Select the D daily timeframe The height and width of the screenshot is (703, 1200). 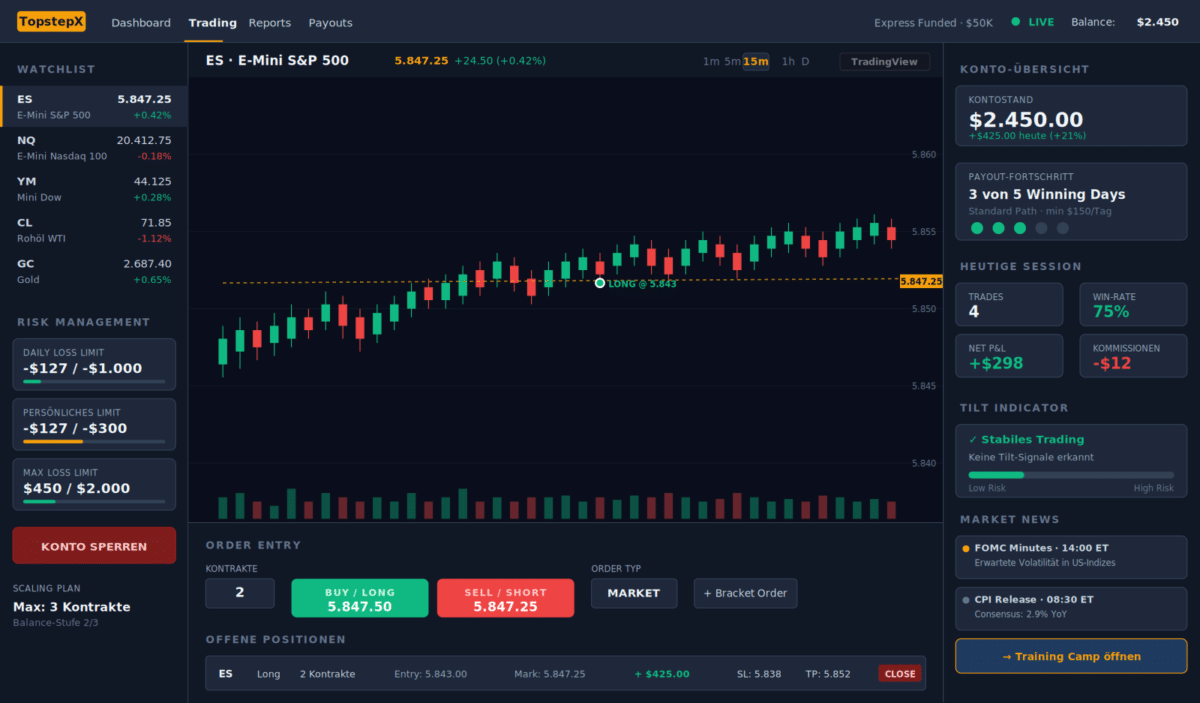(805, 61)
